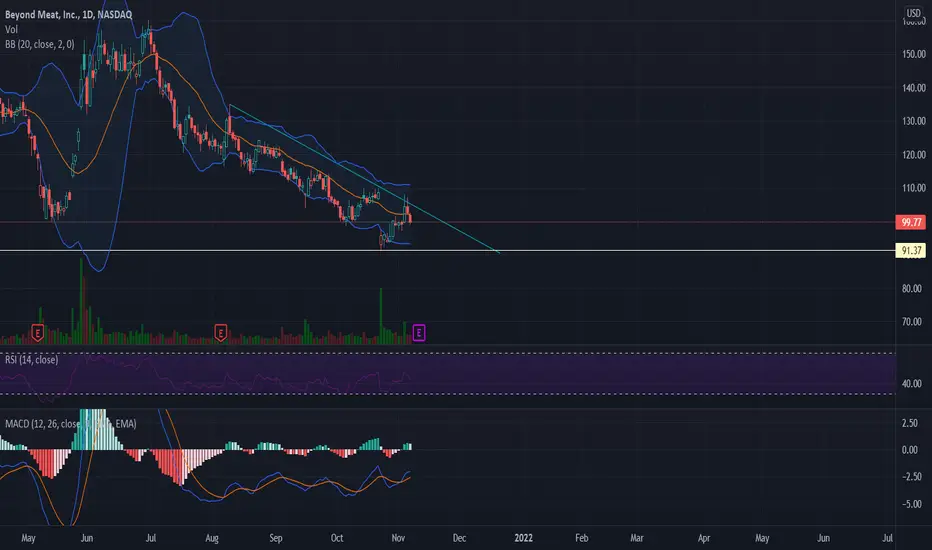This screenshot has width=932, height=550.
Task: Click the RSI 40.00 scale label
Action: click(x=912, y=384)
